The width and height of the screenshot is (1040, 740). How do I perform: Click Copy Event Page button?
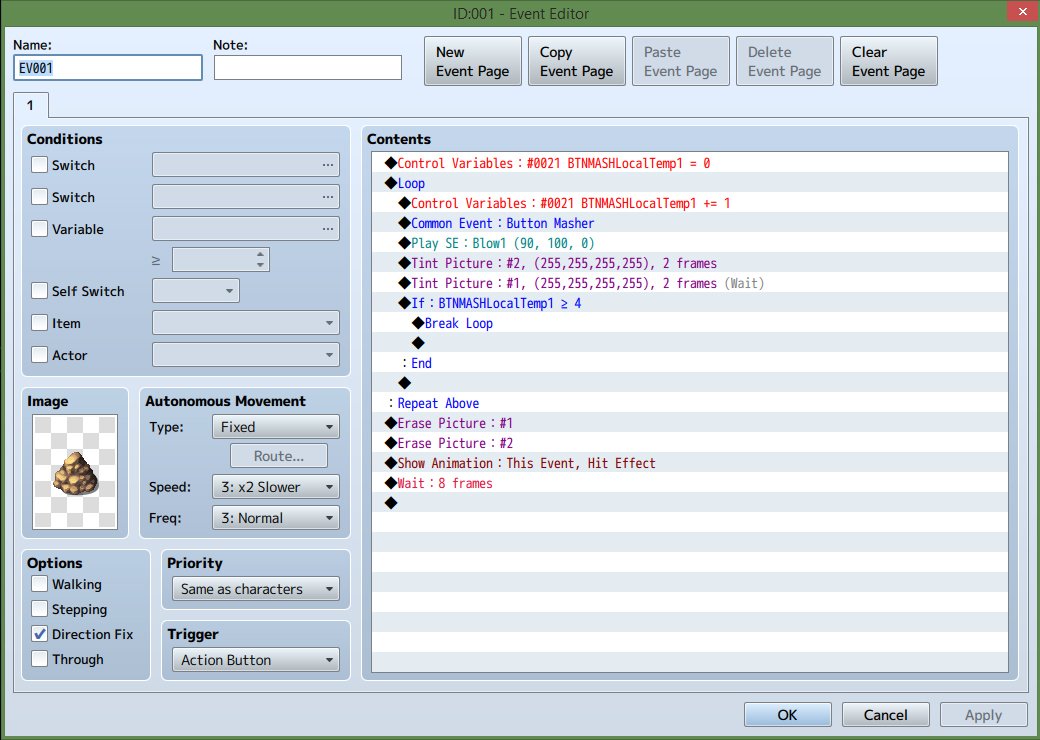[576, 61]
